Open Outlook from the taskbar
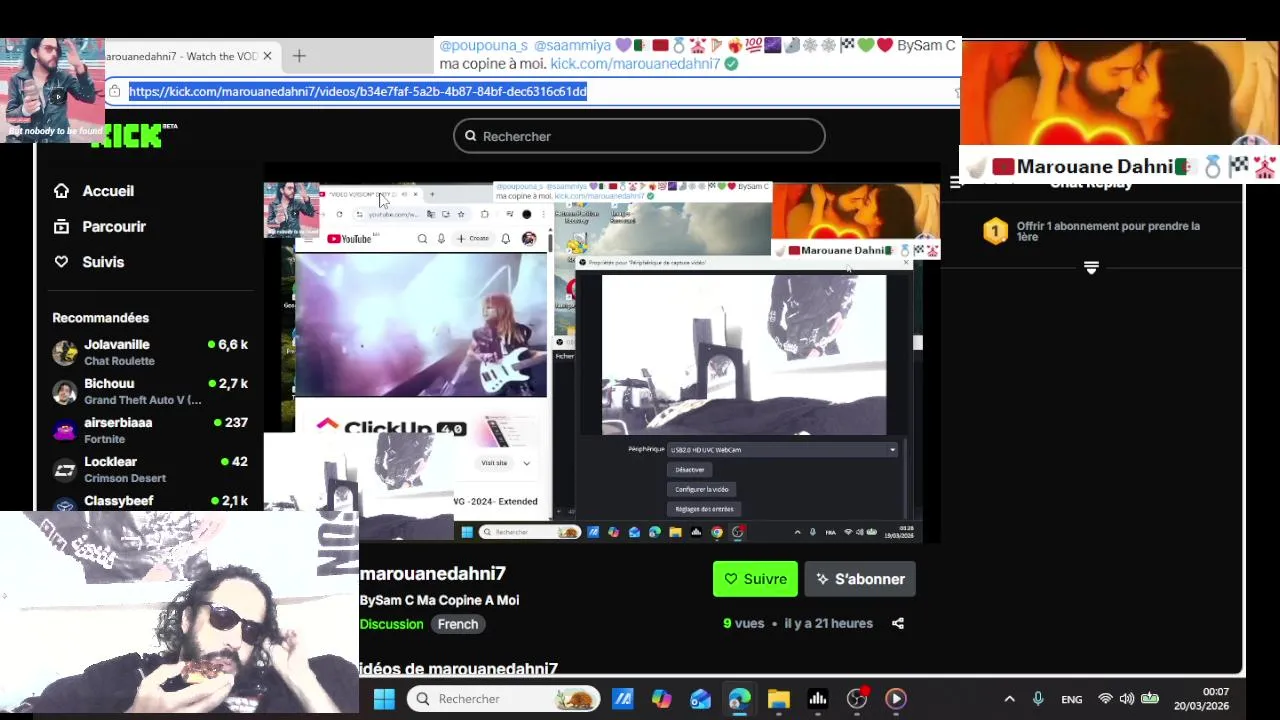Screen dimensions: 1280x720 tap(700, 699)
